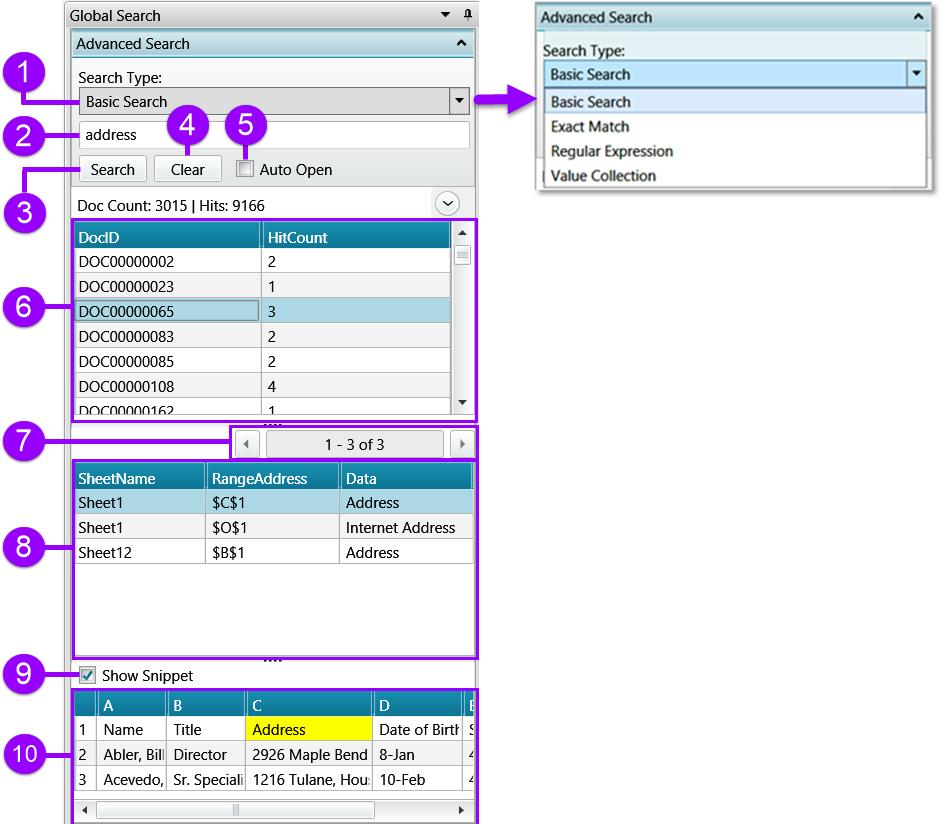Sort results by the HitCount column header
The width and height of the screenshot is (941, 824).
tap(356, 237)
